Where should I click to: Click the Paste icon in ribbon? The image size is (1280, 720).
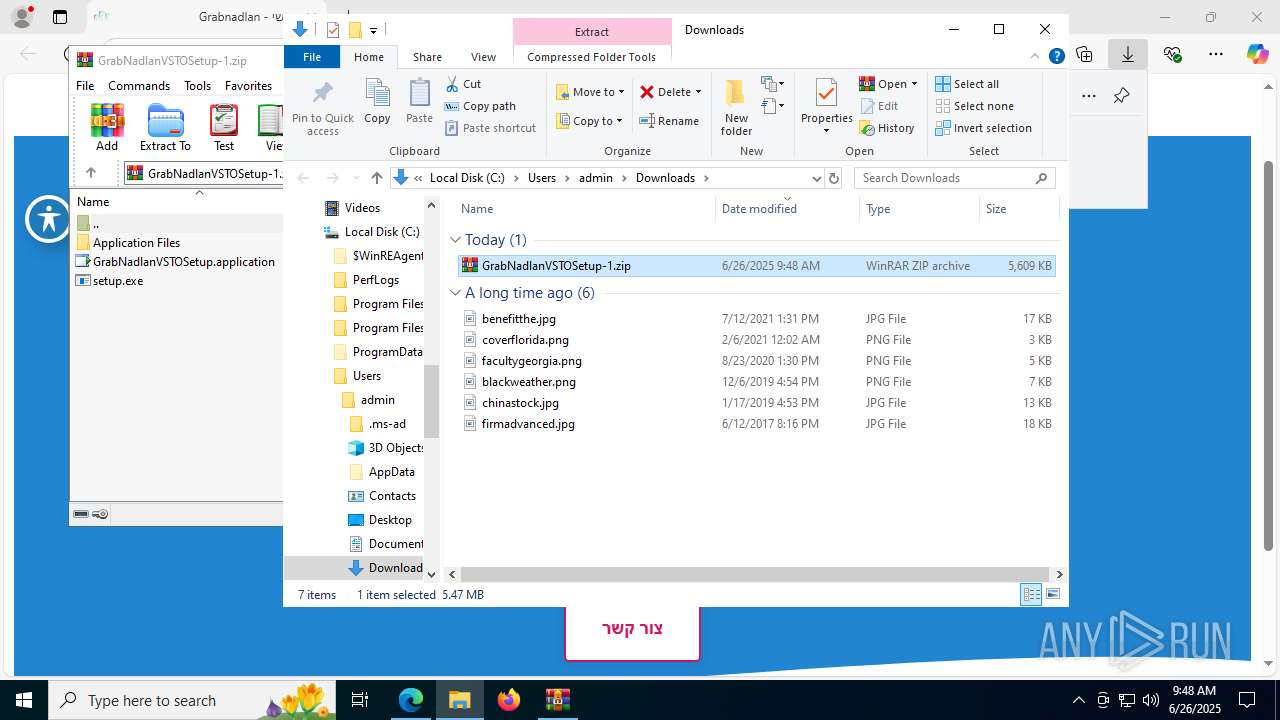[x=419, y=102]
